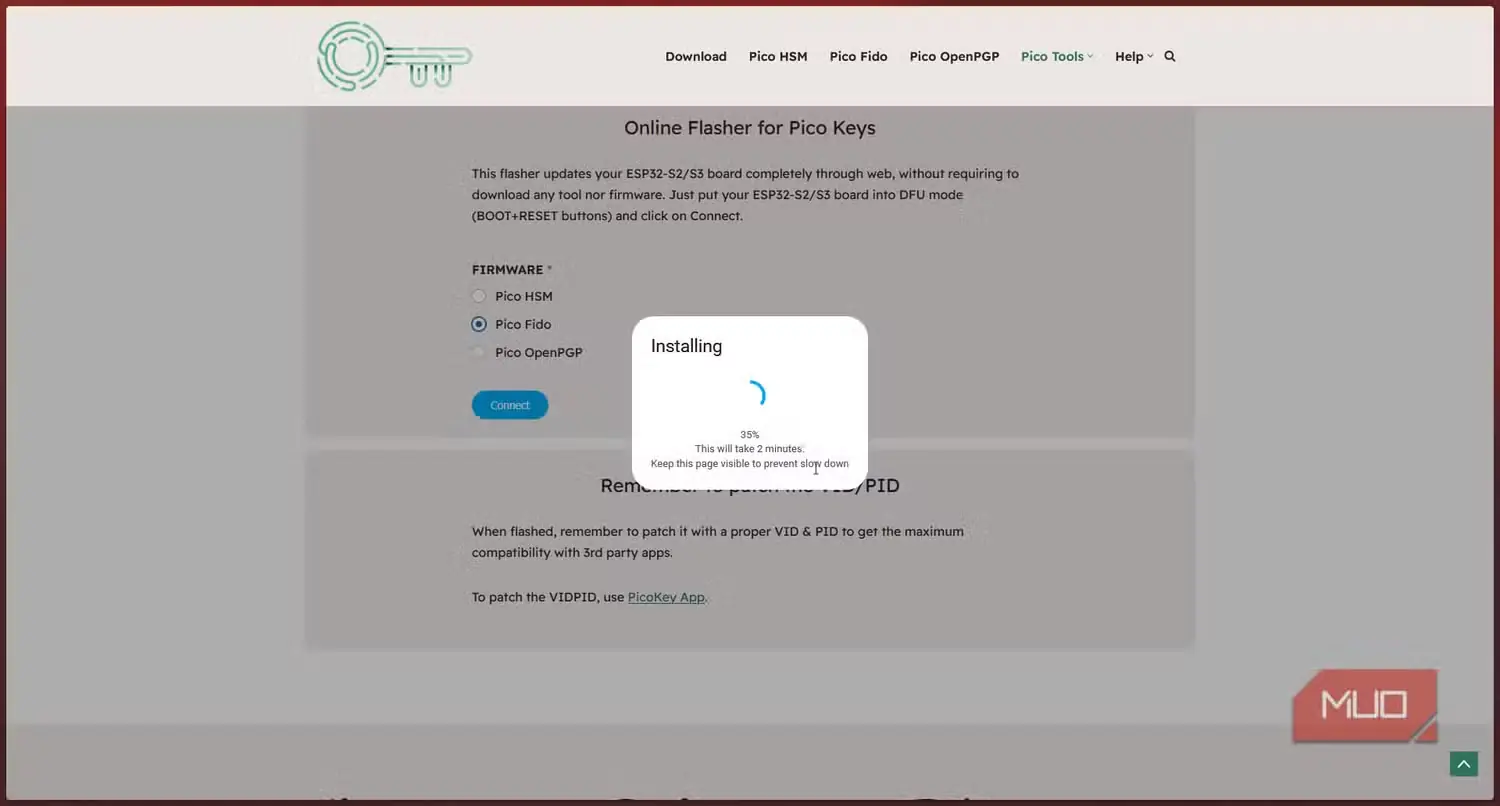
Task: Click the 'Pico HSM' firmware option label
Action: click(524, 296)
